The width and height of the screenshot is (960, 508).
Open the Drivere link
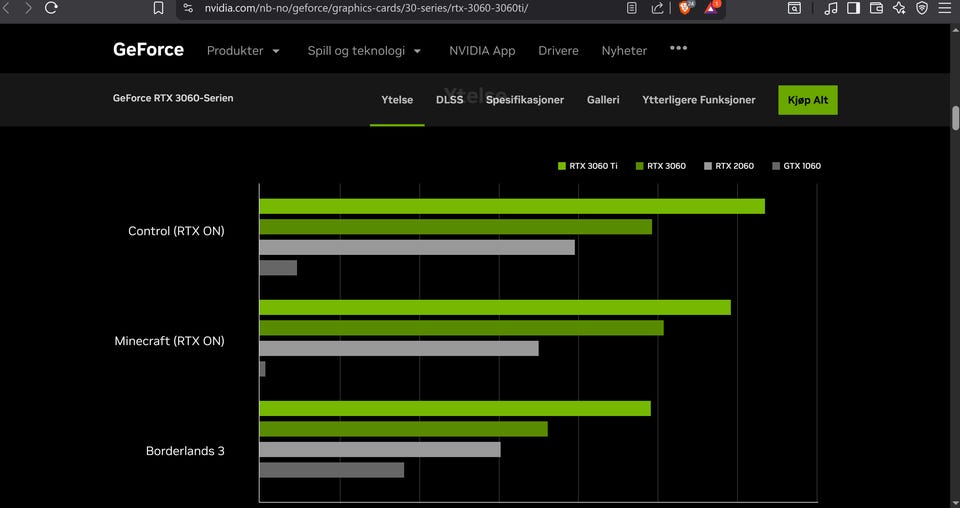(558, 51)
